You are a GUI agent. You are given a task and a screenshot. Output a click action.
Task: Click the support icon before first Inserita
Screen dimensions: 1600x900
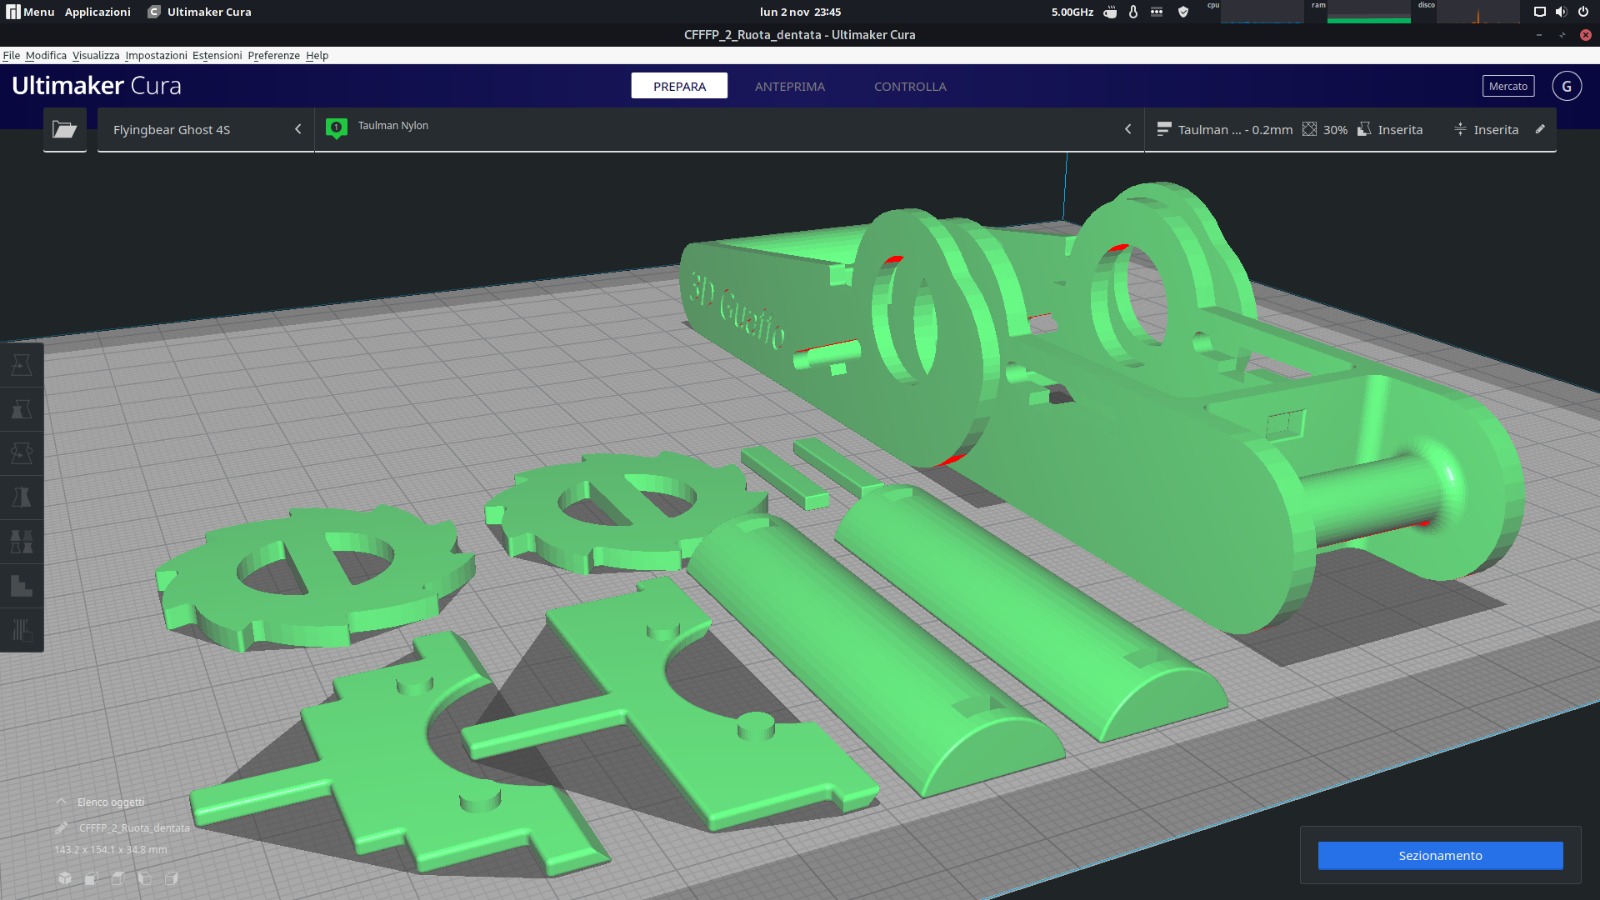(x=1364, y=129)
